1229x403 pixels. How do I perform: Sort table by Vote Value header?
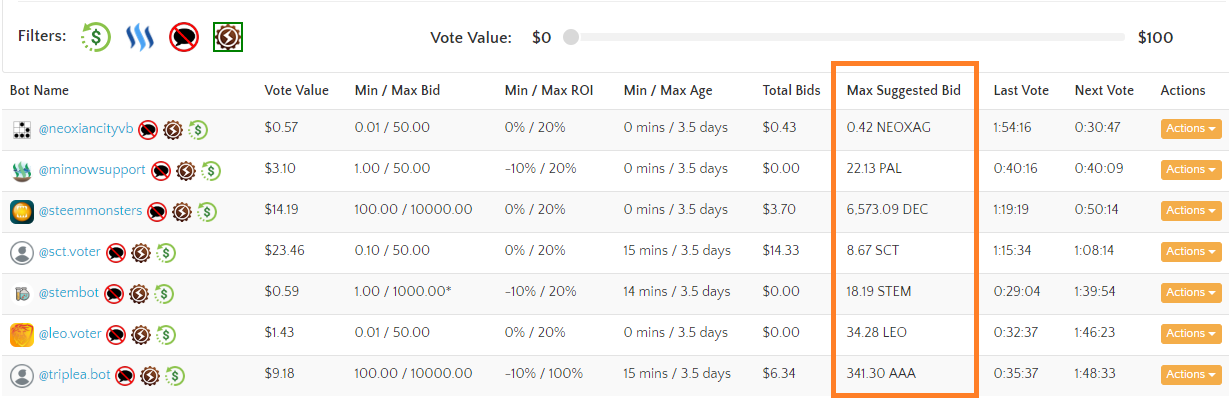[296, 90]
